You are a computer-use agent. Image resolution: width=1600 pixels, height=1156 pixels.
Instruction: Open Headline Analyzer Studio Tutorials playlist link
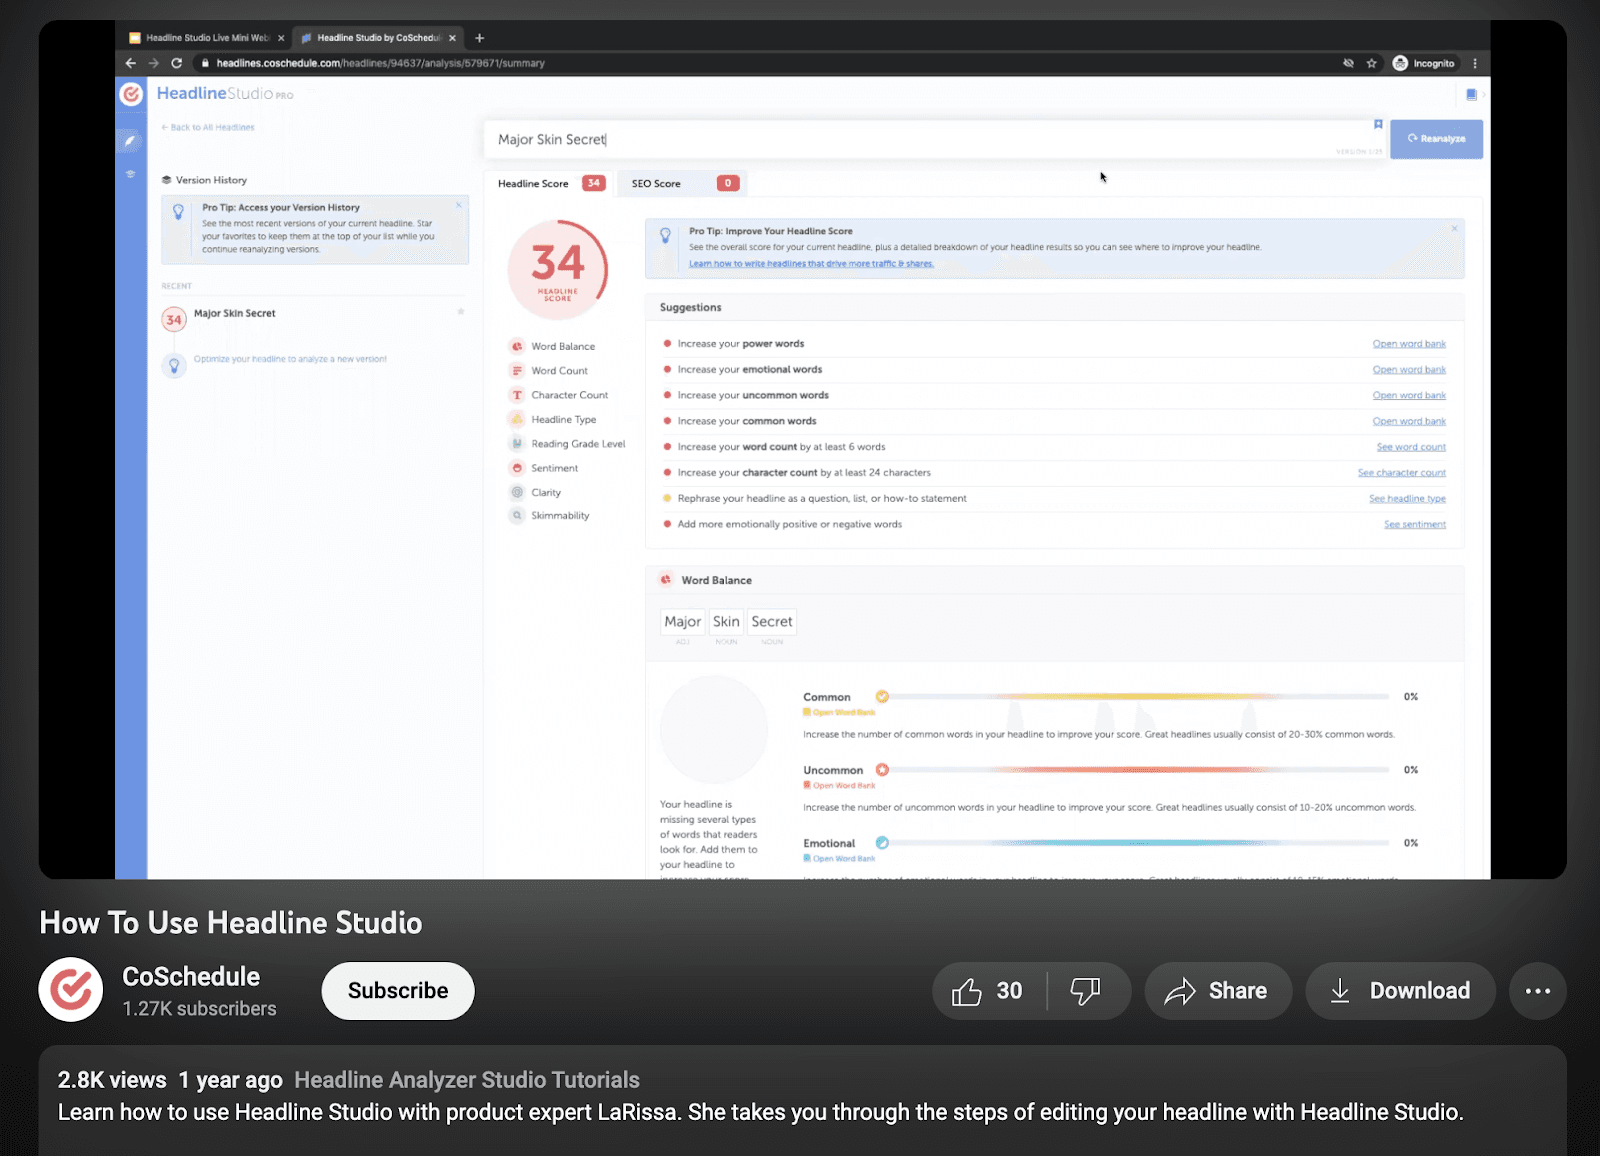(467, 1080)
